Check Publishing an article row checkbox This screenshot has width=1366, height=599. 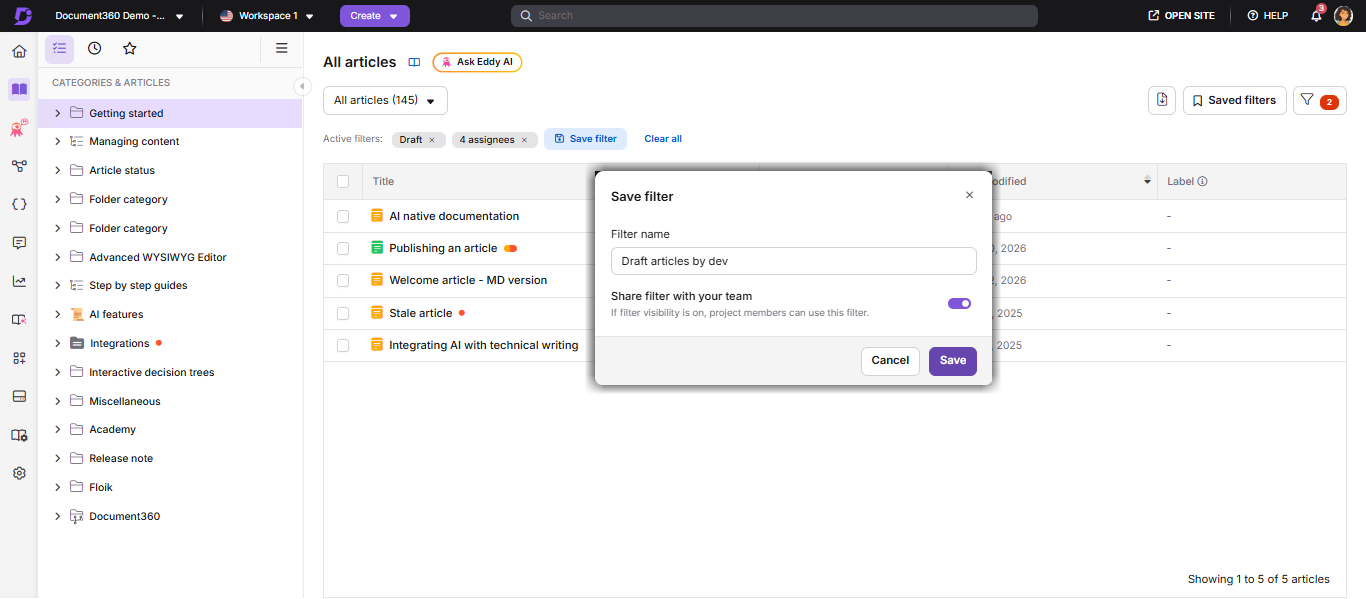(343, 248)
